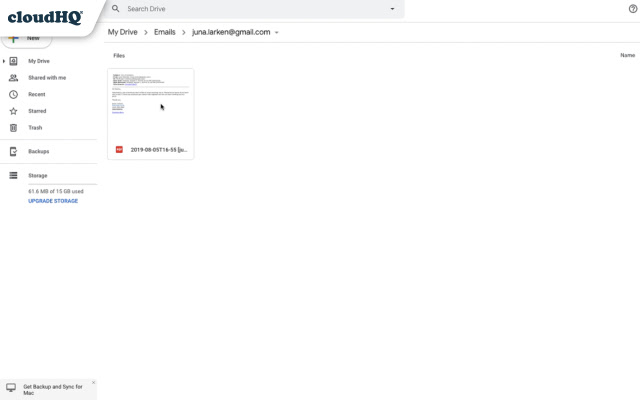Open the Trash section
Image resolution: width=640 pixels, height=400 pixels.
[35, 128]
